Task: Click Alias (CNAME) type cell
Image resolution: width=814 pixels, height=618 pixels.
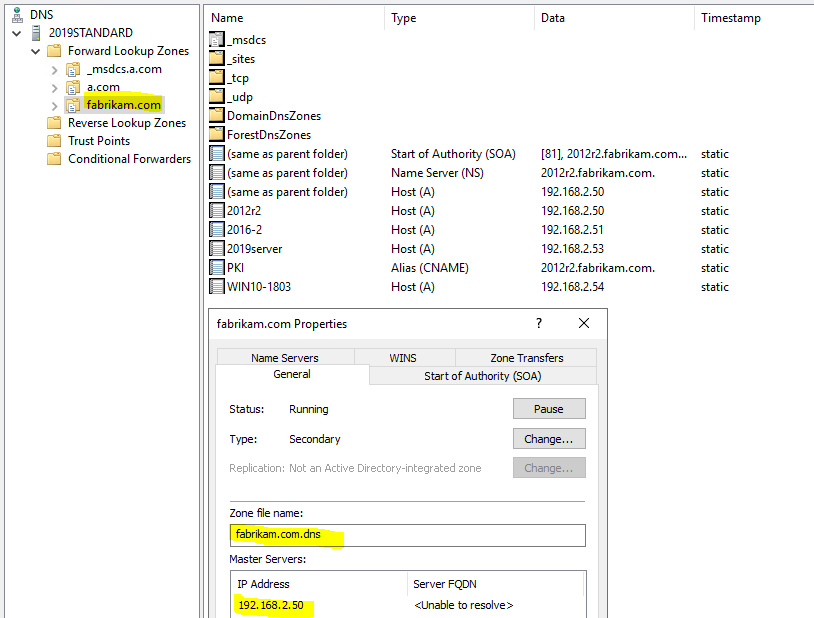Action: pyautogui.click(x=430, y=268)
